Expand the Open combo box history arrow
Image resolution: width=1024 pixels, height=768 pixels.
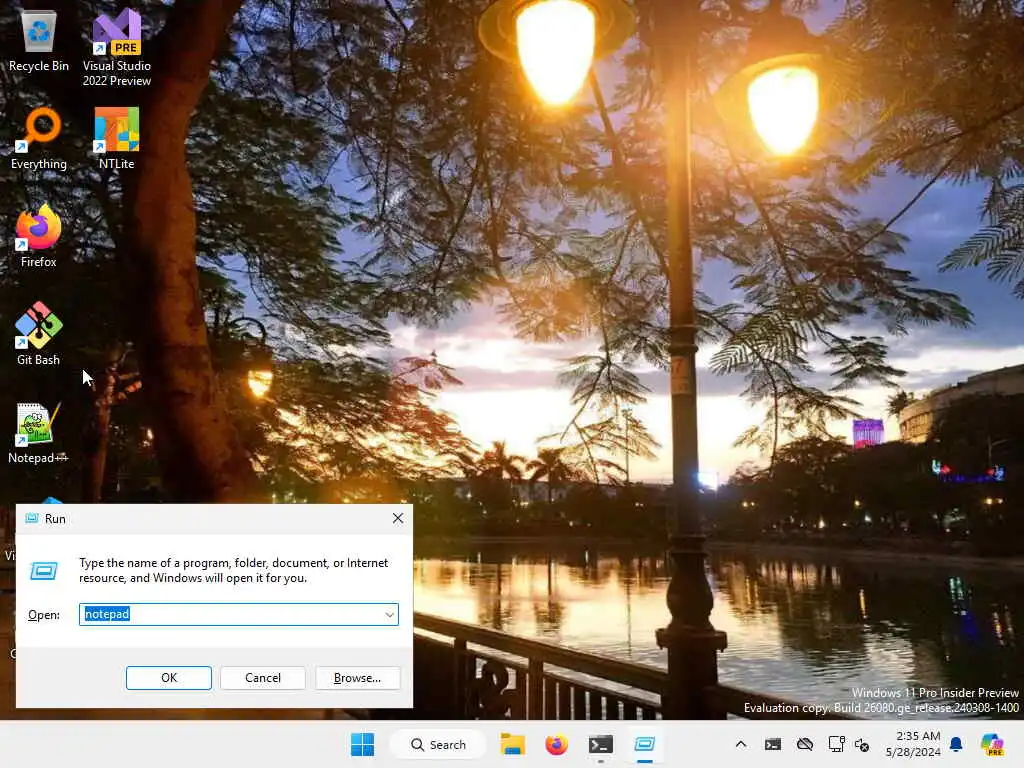point(389,615)
